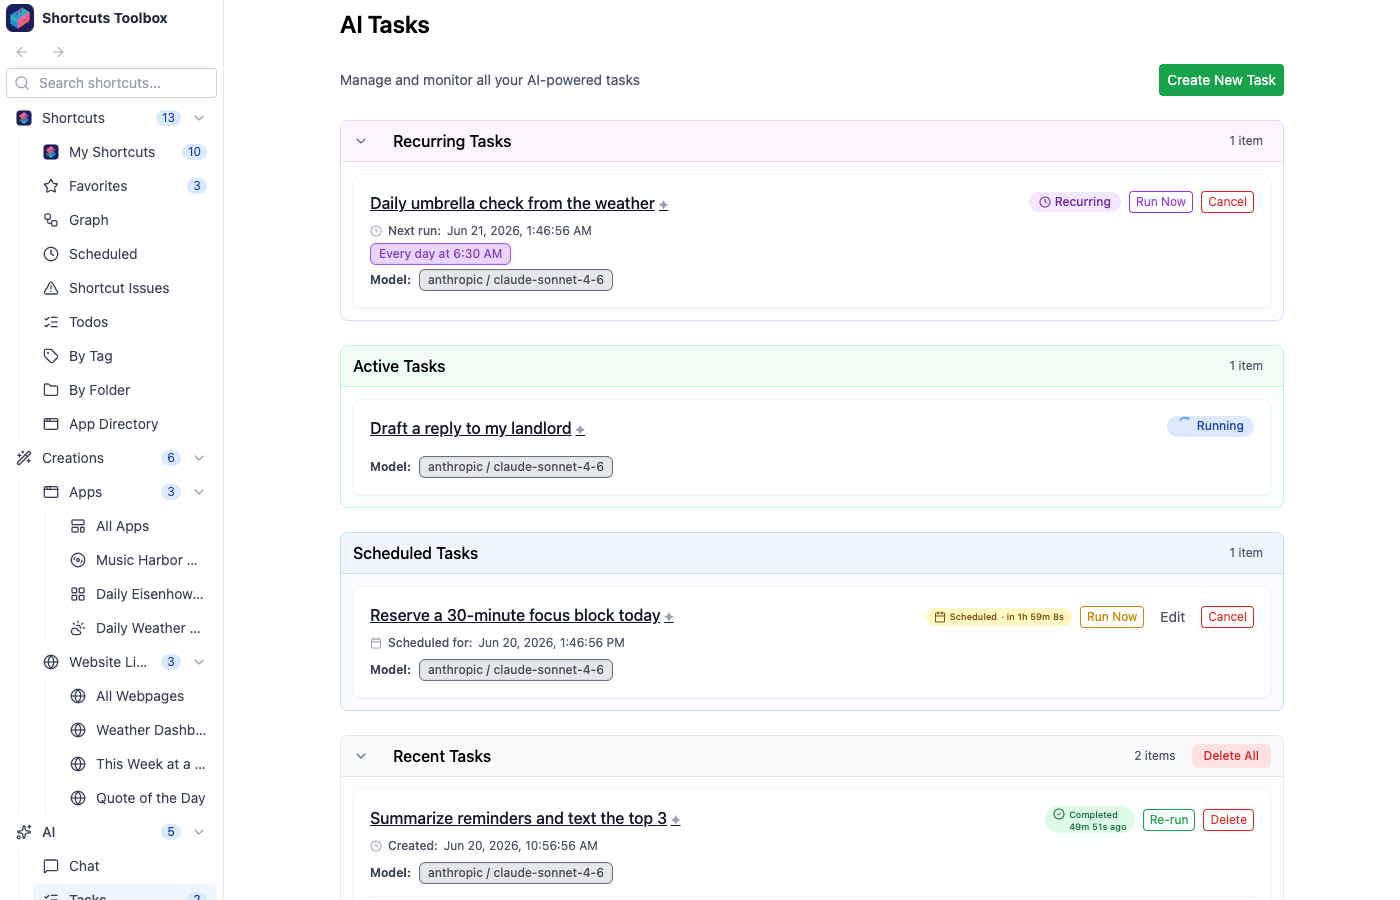
Task: Click Next run Jun 21, 2026 text
Action: pyautogui.click(x=490, y=231)
